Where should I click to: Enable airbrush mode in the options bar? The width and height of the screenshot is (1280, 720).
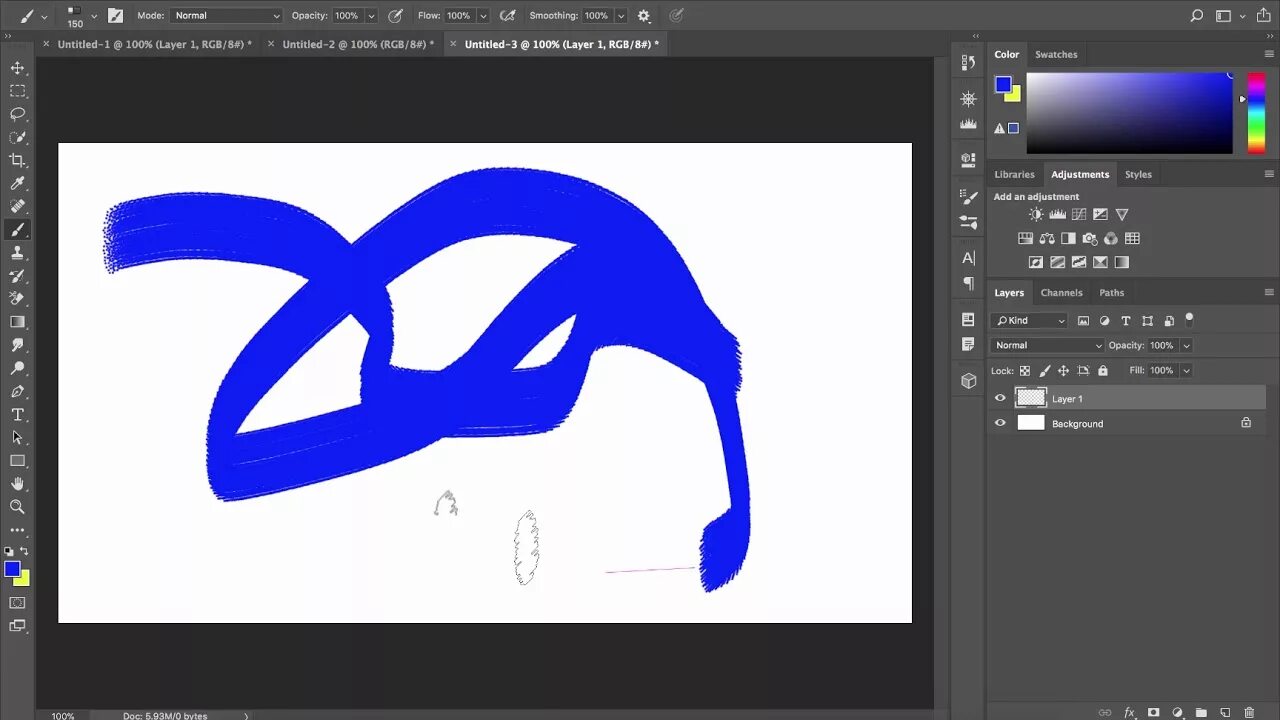(507, 15)
